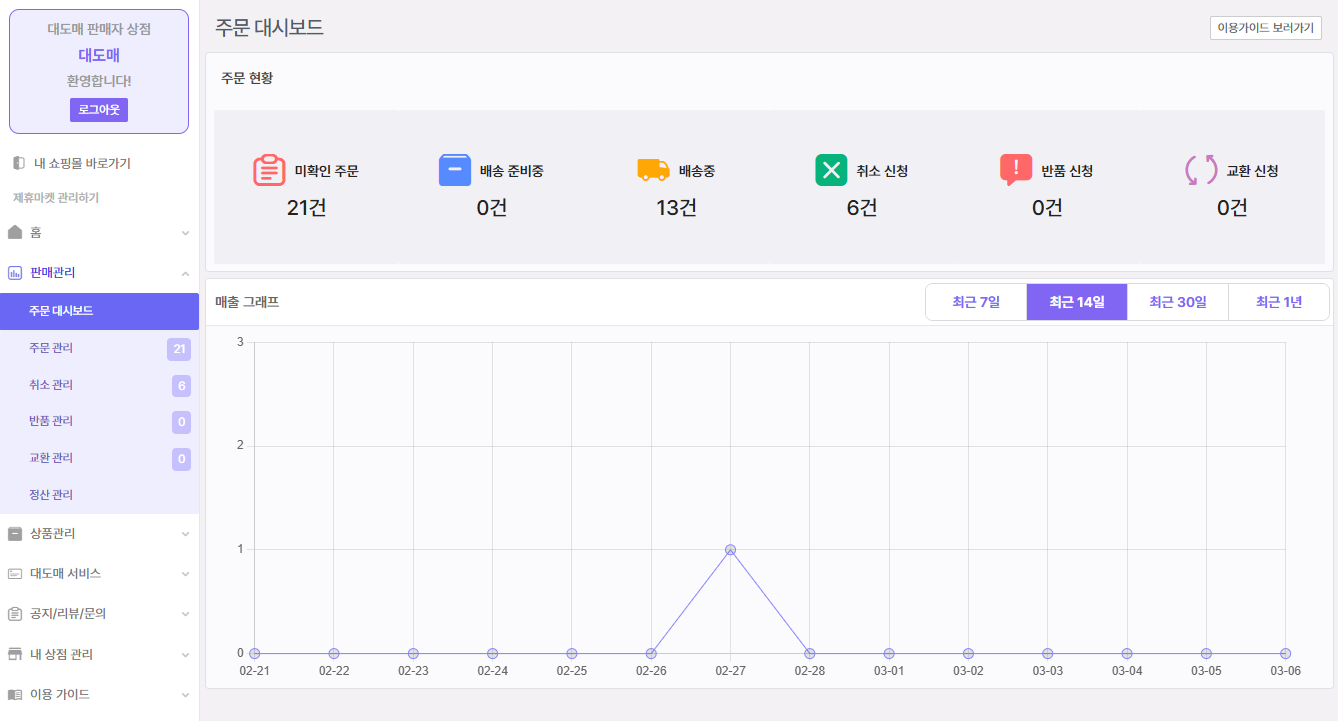
Task: Click the blue box 배송 준비중 icon
Action: click(455, 170)
